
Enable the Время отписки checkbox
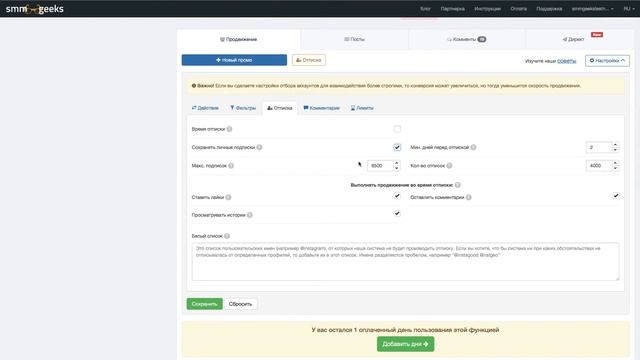(x=397, y=129)
